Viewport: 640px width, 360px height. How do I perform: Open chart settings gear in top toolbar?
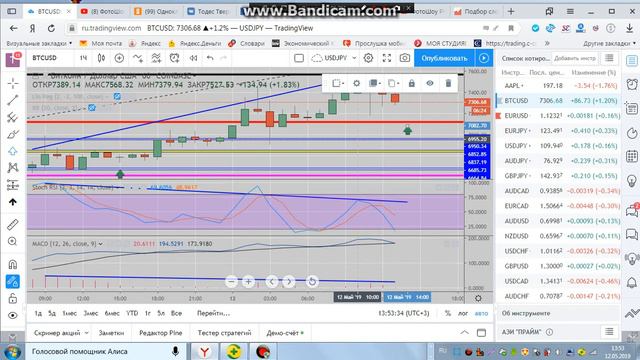[x=368, y=58]
